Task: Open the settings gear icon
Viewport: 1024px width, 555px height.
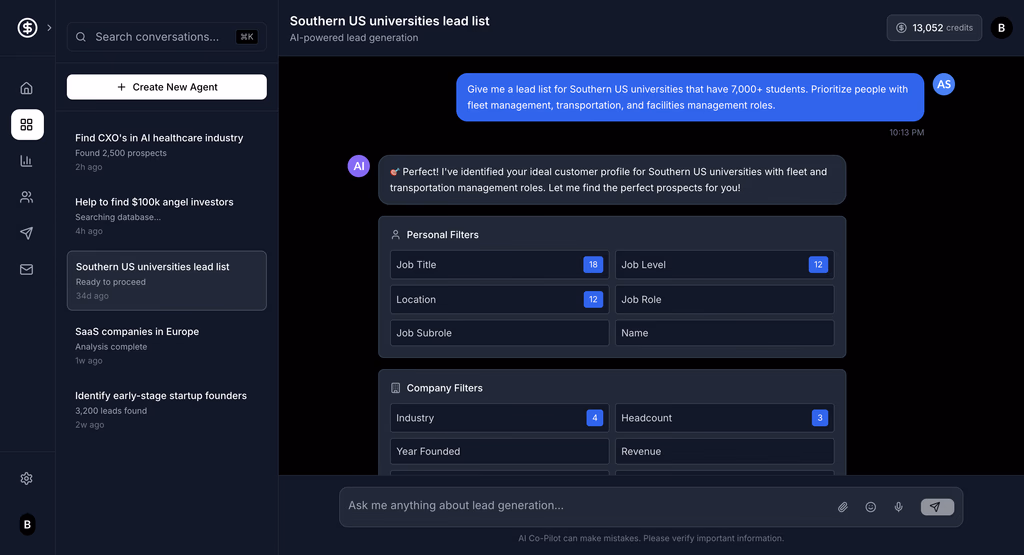Action: (x=27, y=478)
